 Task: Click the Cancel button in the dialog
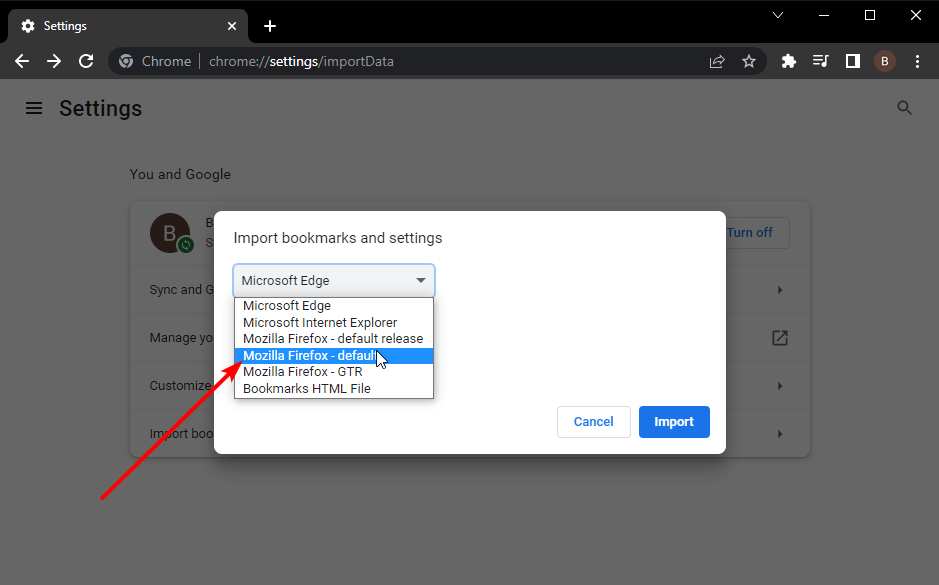593,422
